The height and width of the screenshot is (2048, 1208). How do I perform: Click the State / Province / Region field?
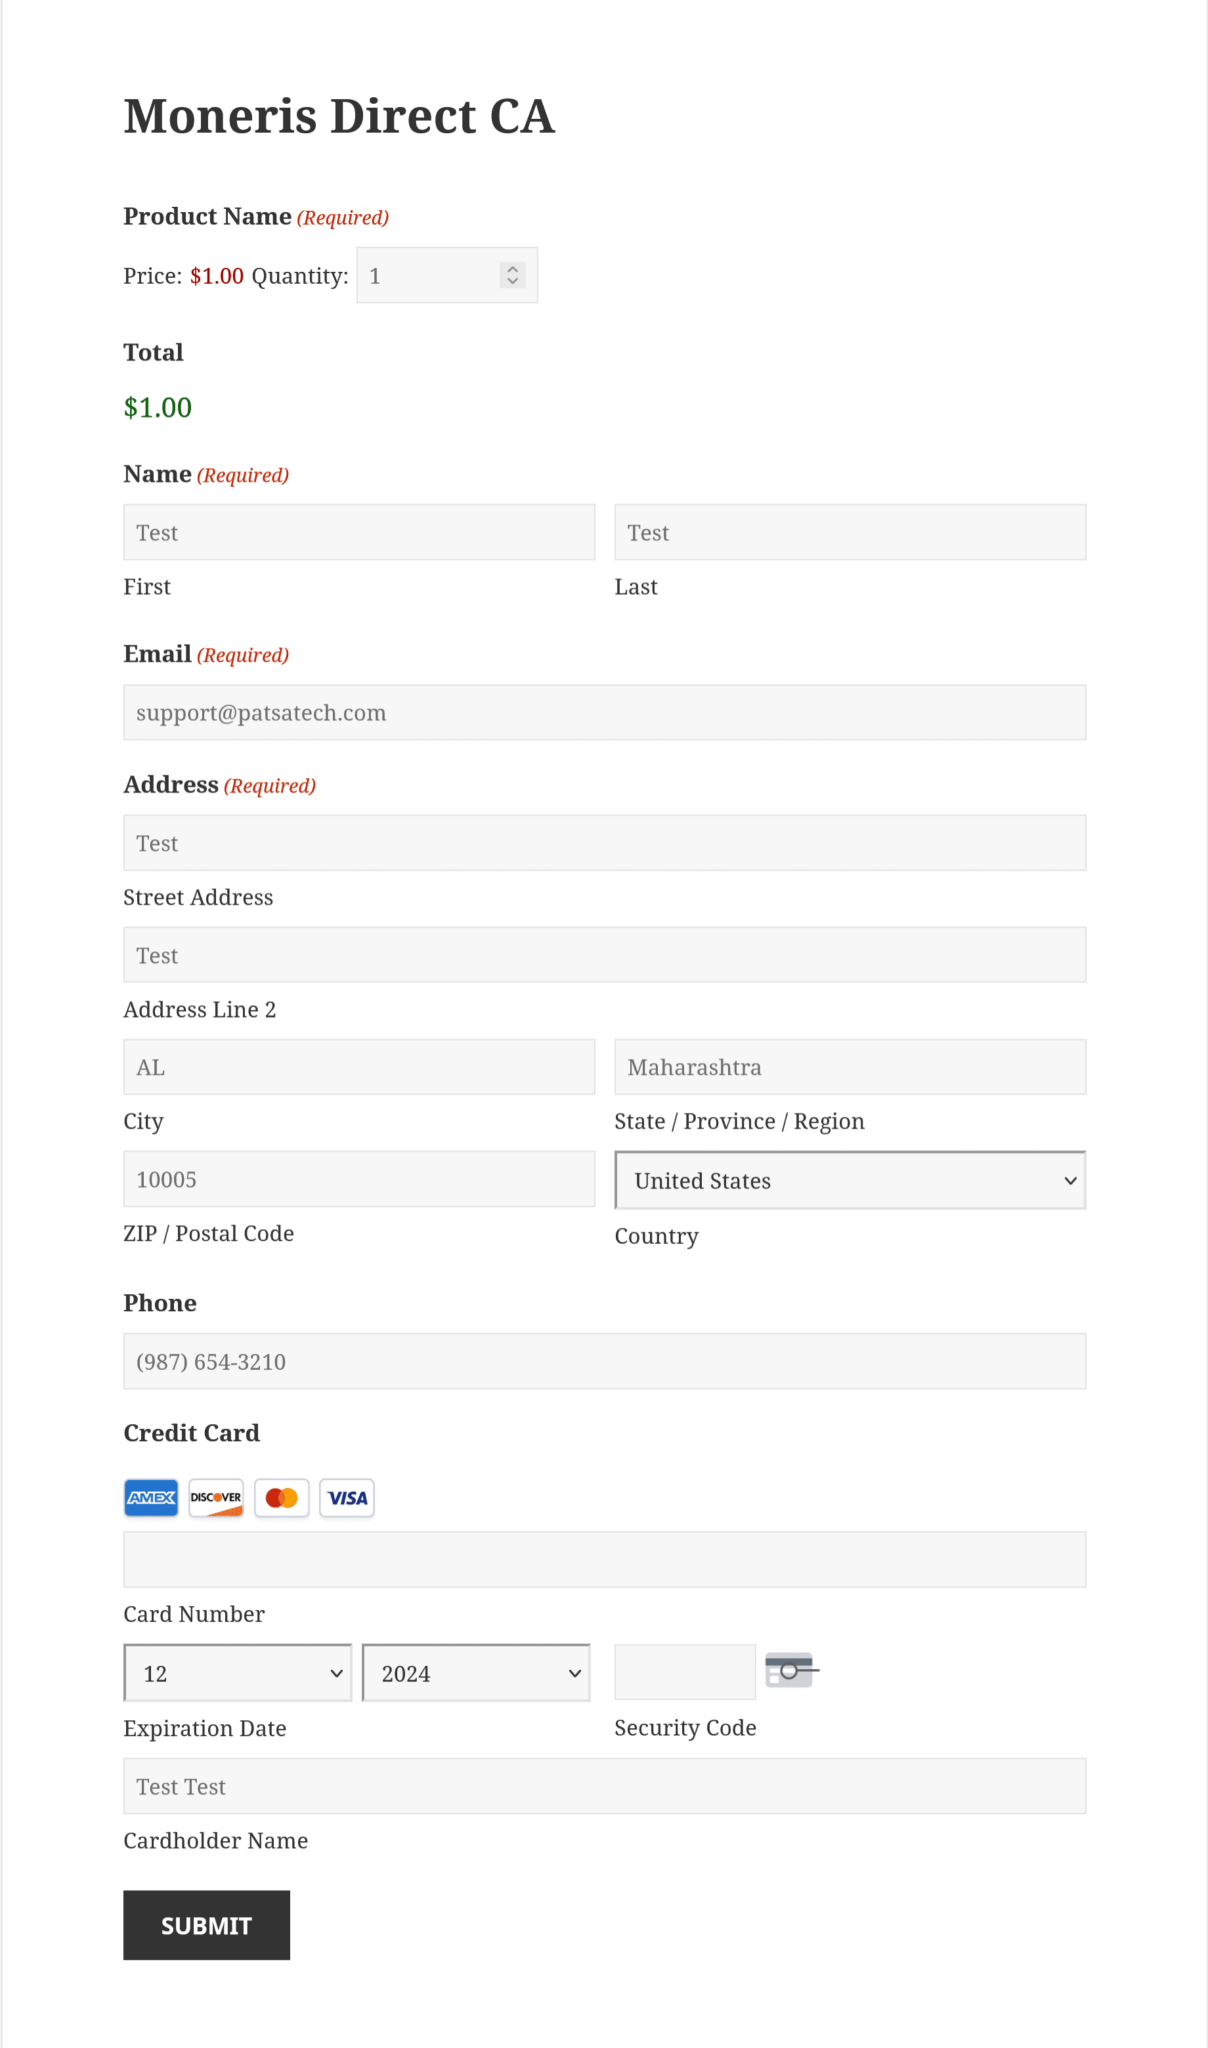(849, 1066)
